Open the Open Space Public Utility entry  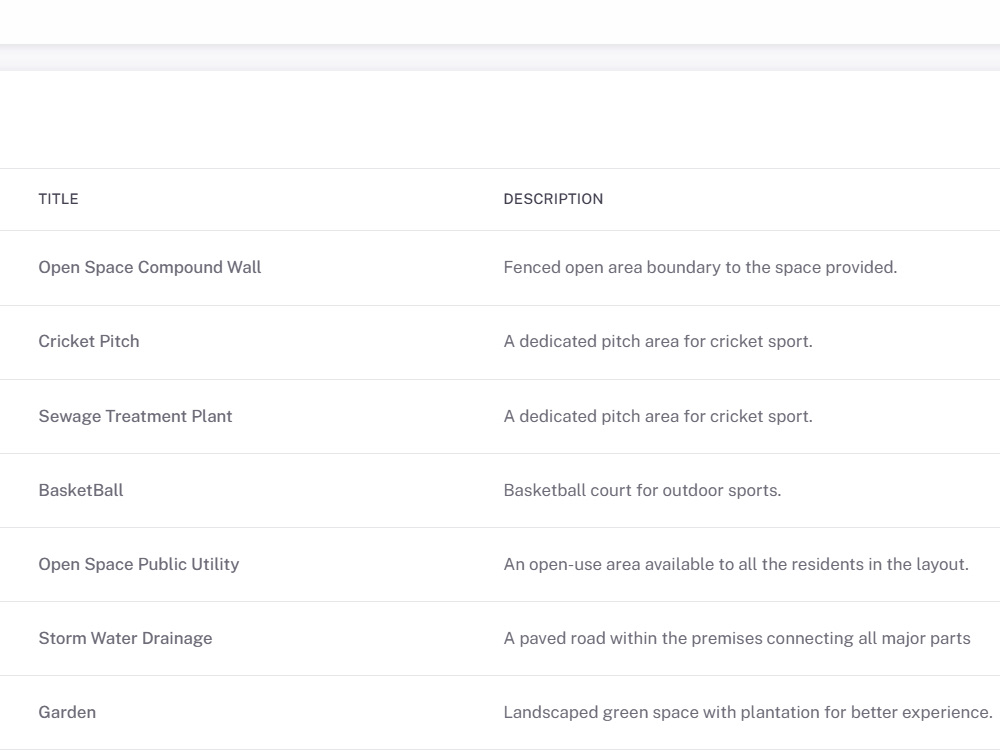139,564
